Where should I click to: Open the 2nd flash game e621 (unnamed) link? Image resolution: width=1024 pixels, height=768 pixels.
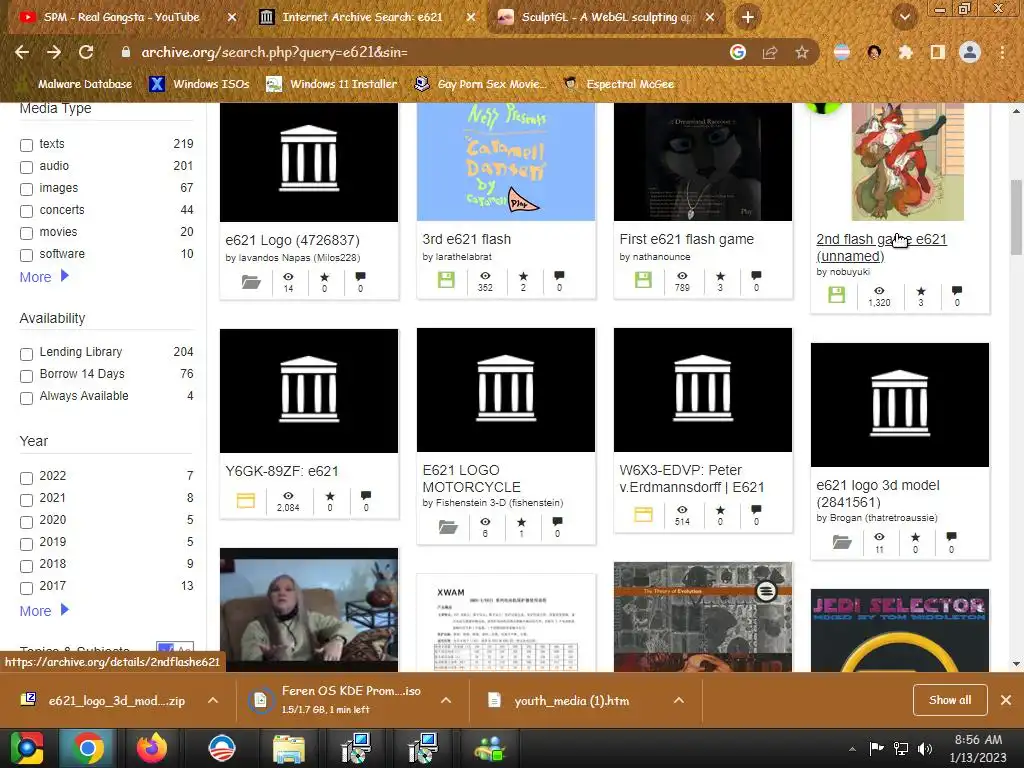[x=881, y=248]
